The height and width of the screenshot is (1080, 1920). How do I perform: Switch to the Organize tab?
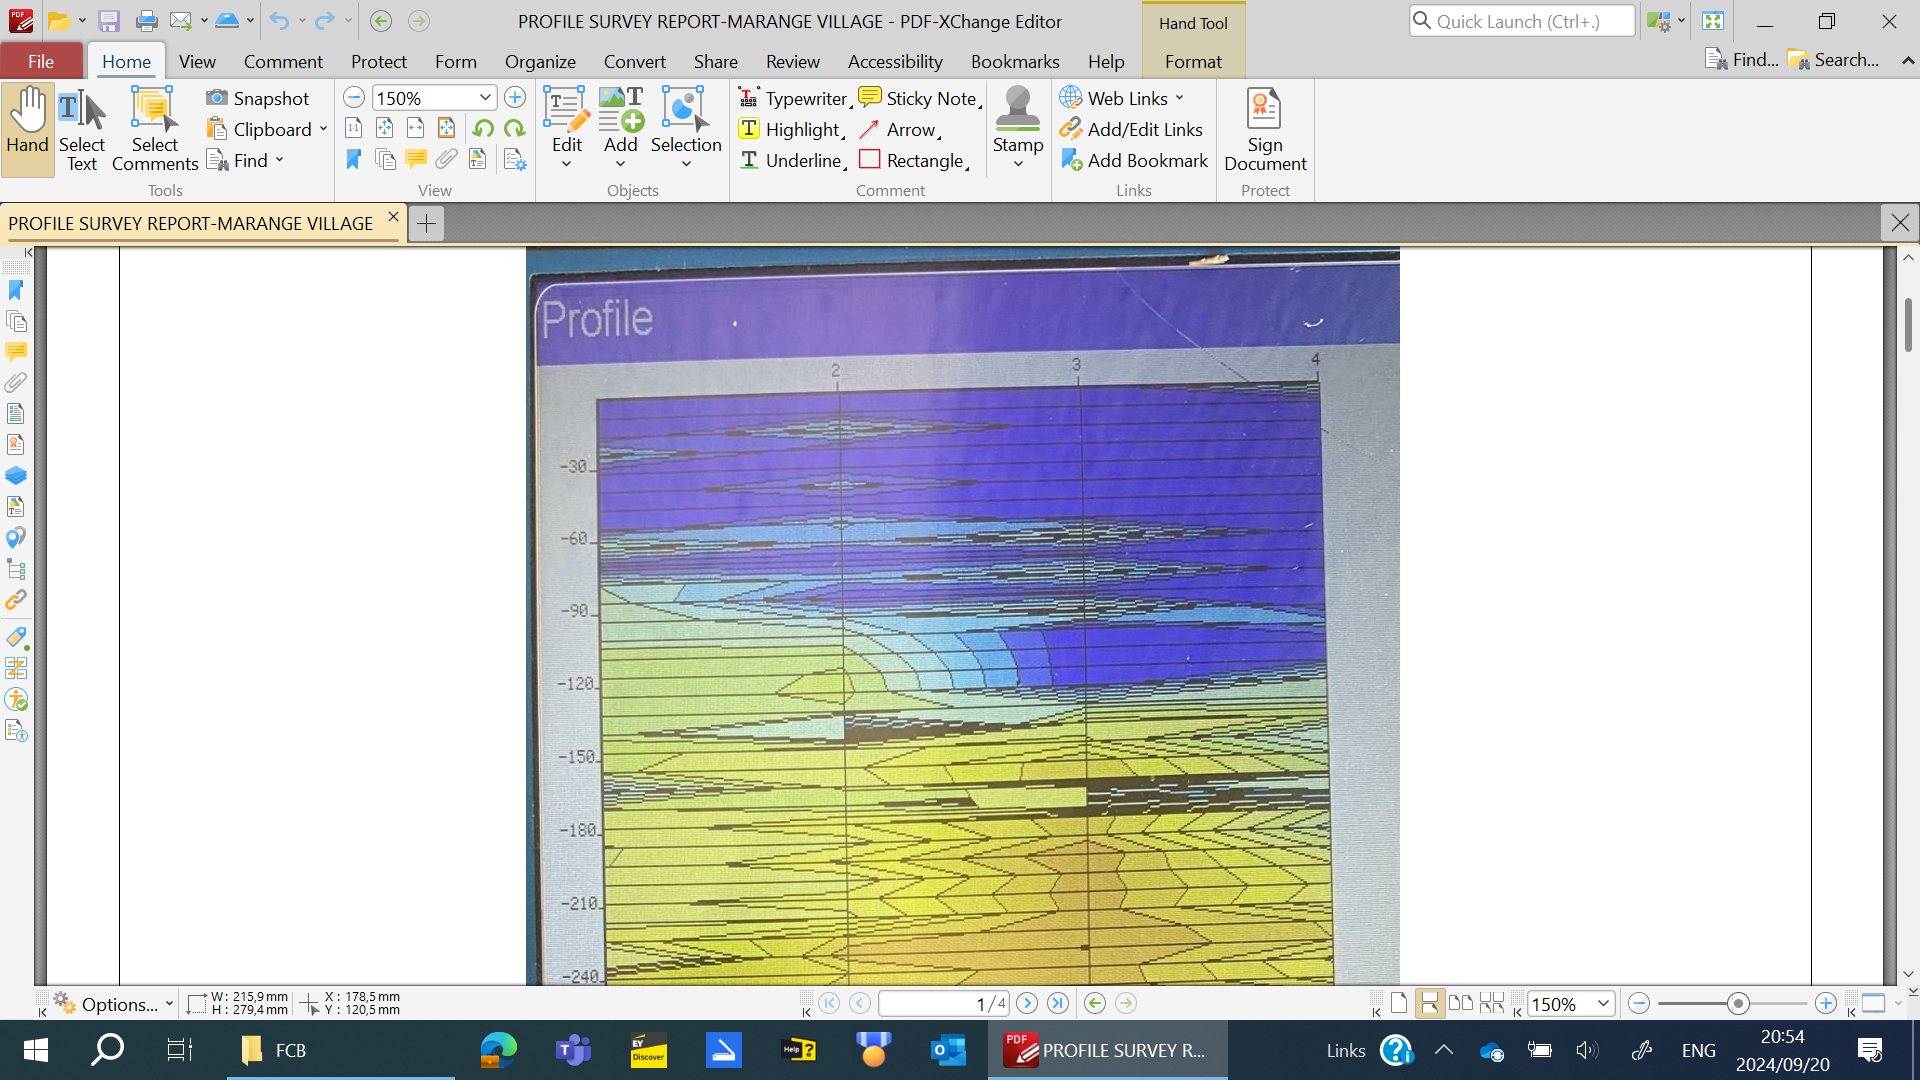(540, 61)
